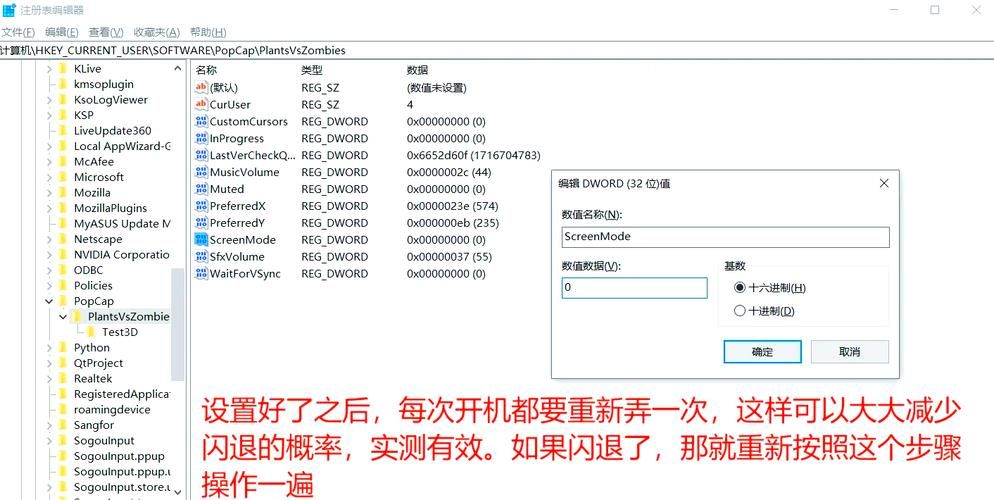
Task: Select the SfxVolume DWORD icon
Action: pyautogui.click(x=201, y=257)
